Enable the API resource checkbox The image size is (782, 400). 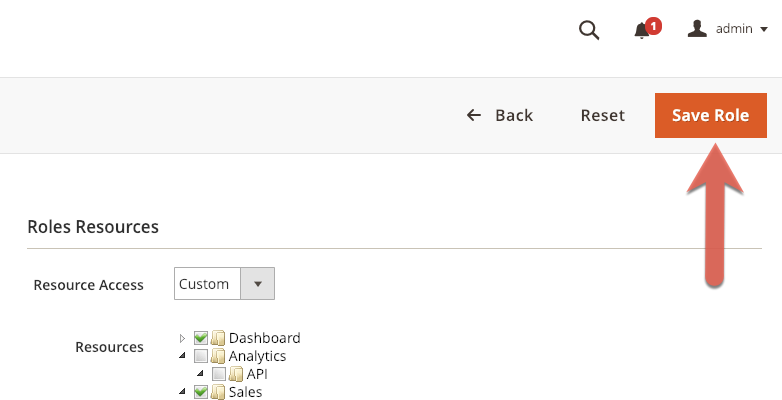219,374
